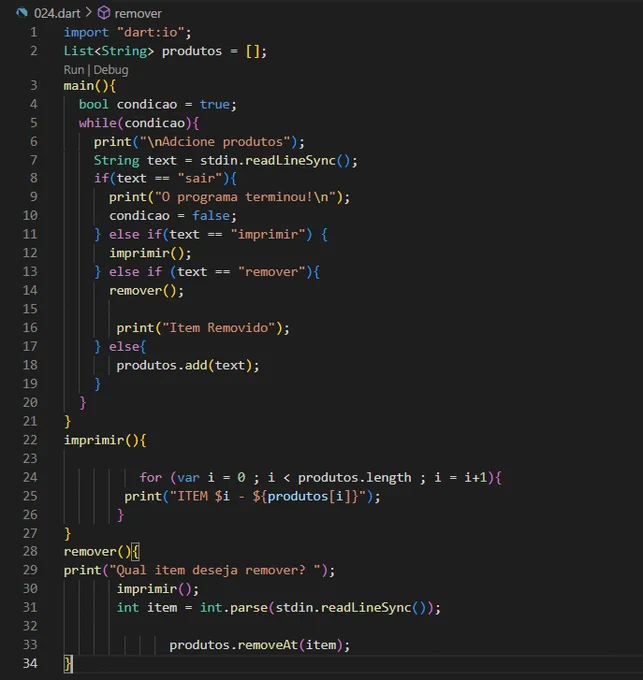The width and height of the screenshot is (643, 680).
Task: Click the "remover" string on line 13
Action: 271,271
